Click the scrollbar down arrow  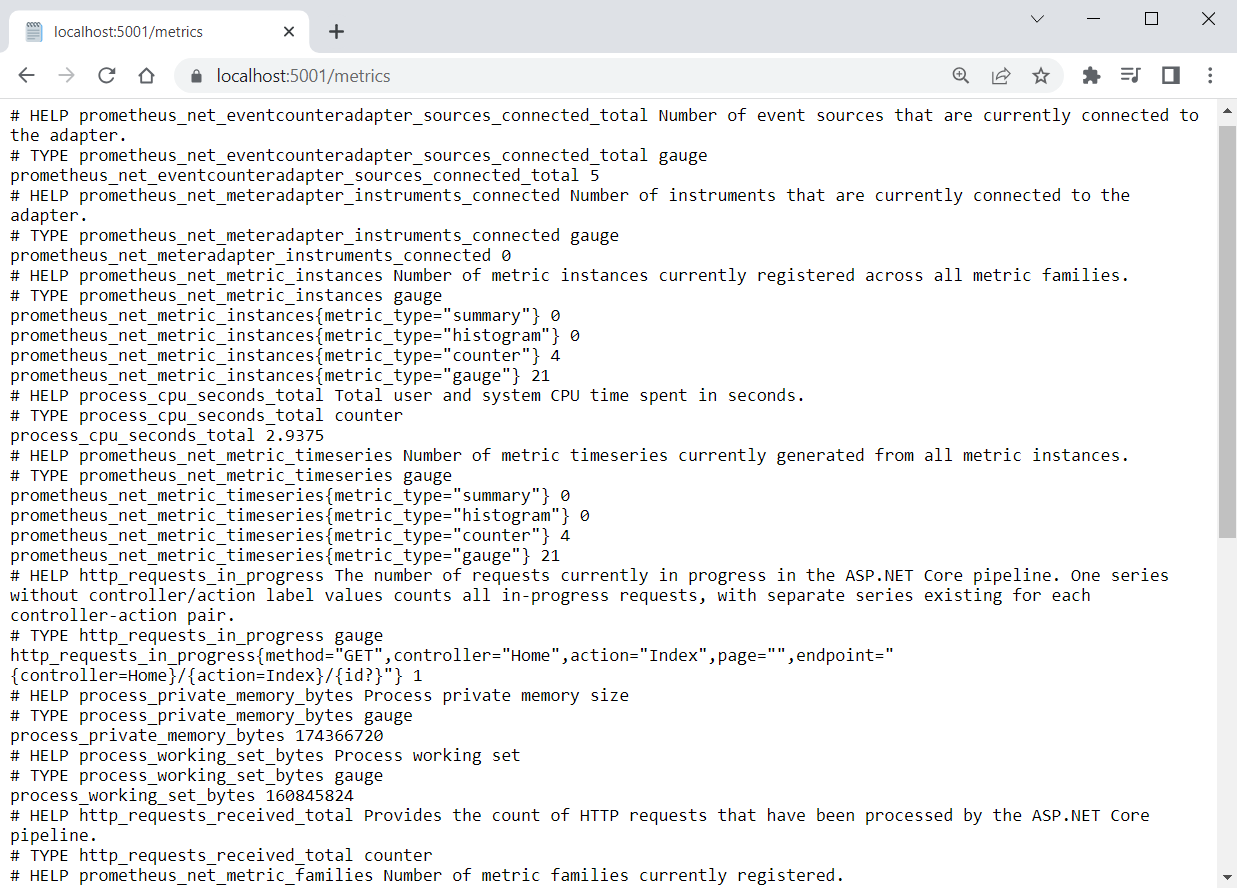1227,876
